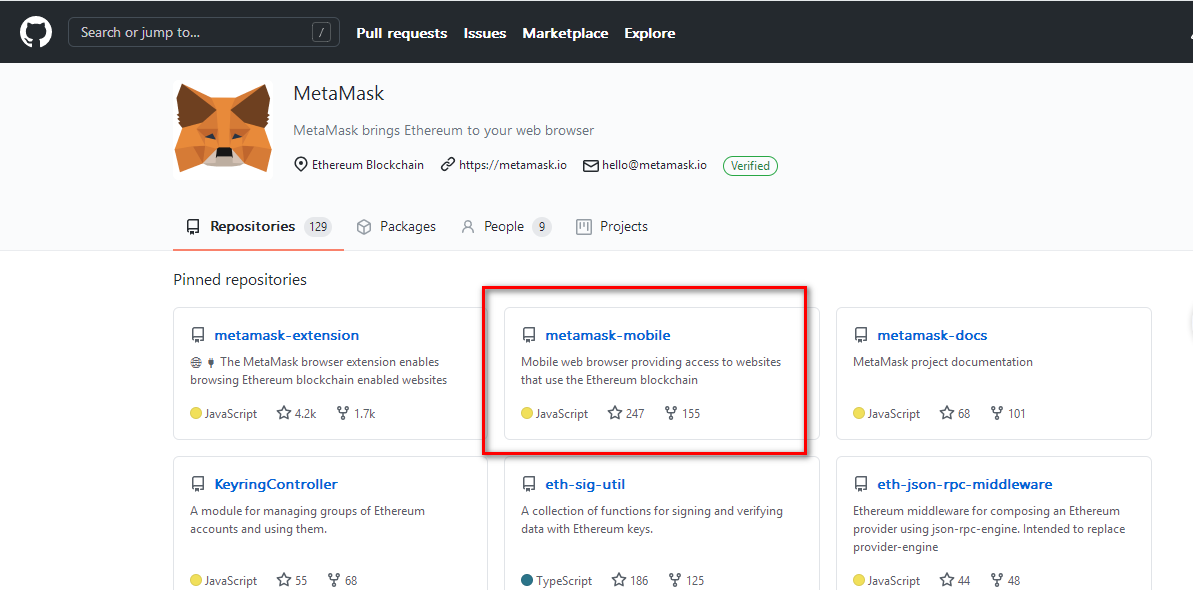View the 1.7k forks of metamask-extension

click(355, 413)
